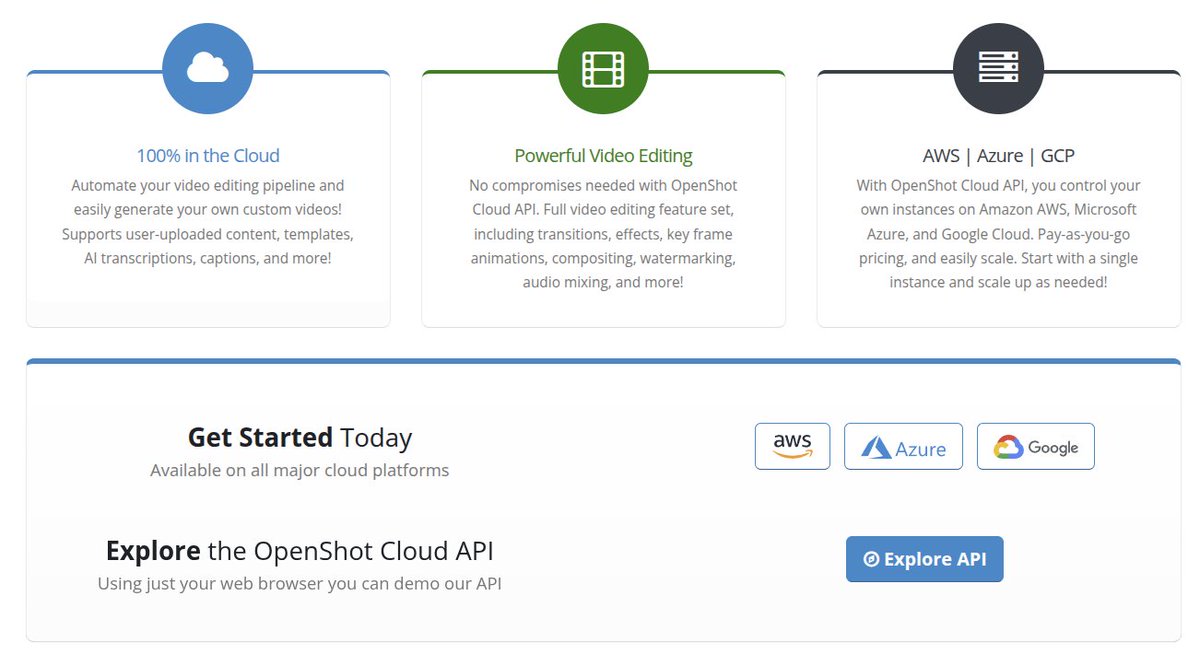The height and width of the screenshot is (654, 1200).
Task: Click the dark server stack icon
Action: (997, 68)
